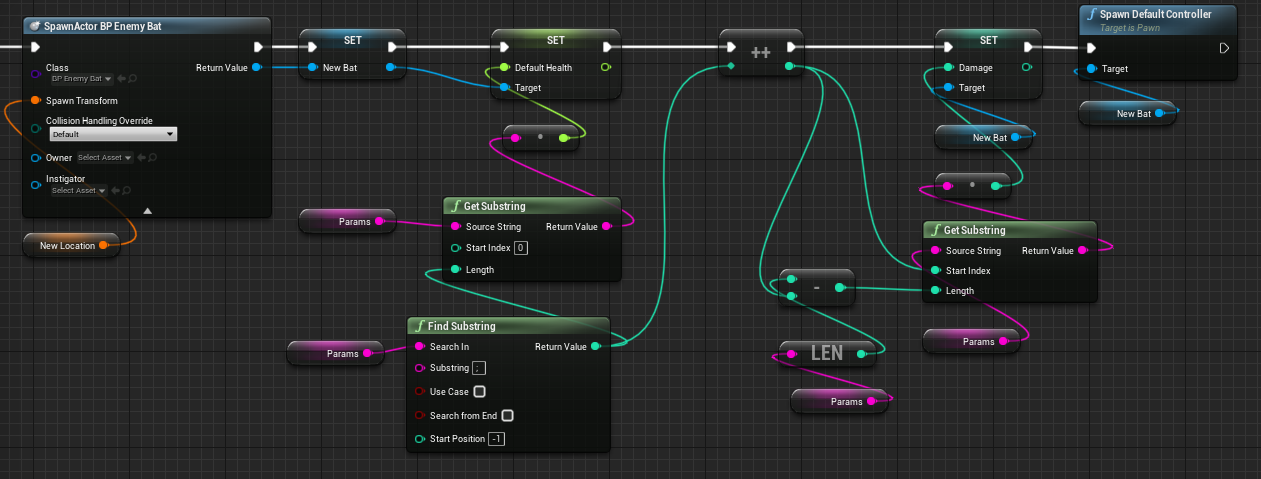
Task: Click the Collision Handling Override pin
Action: pyautogui.click(x=36, y=127)
